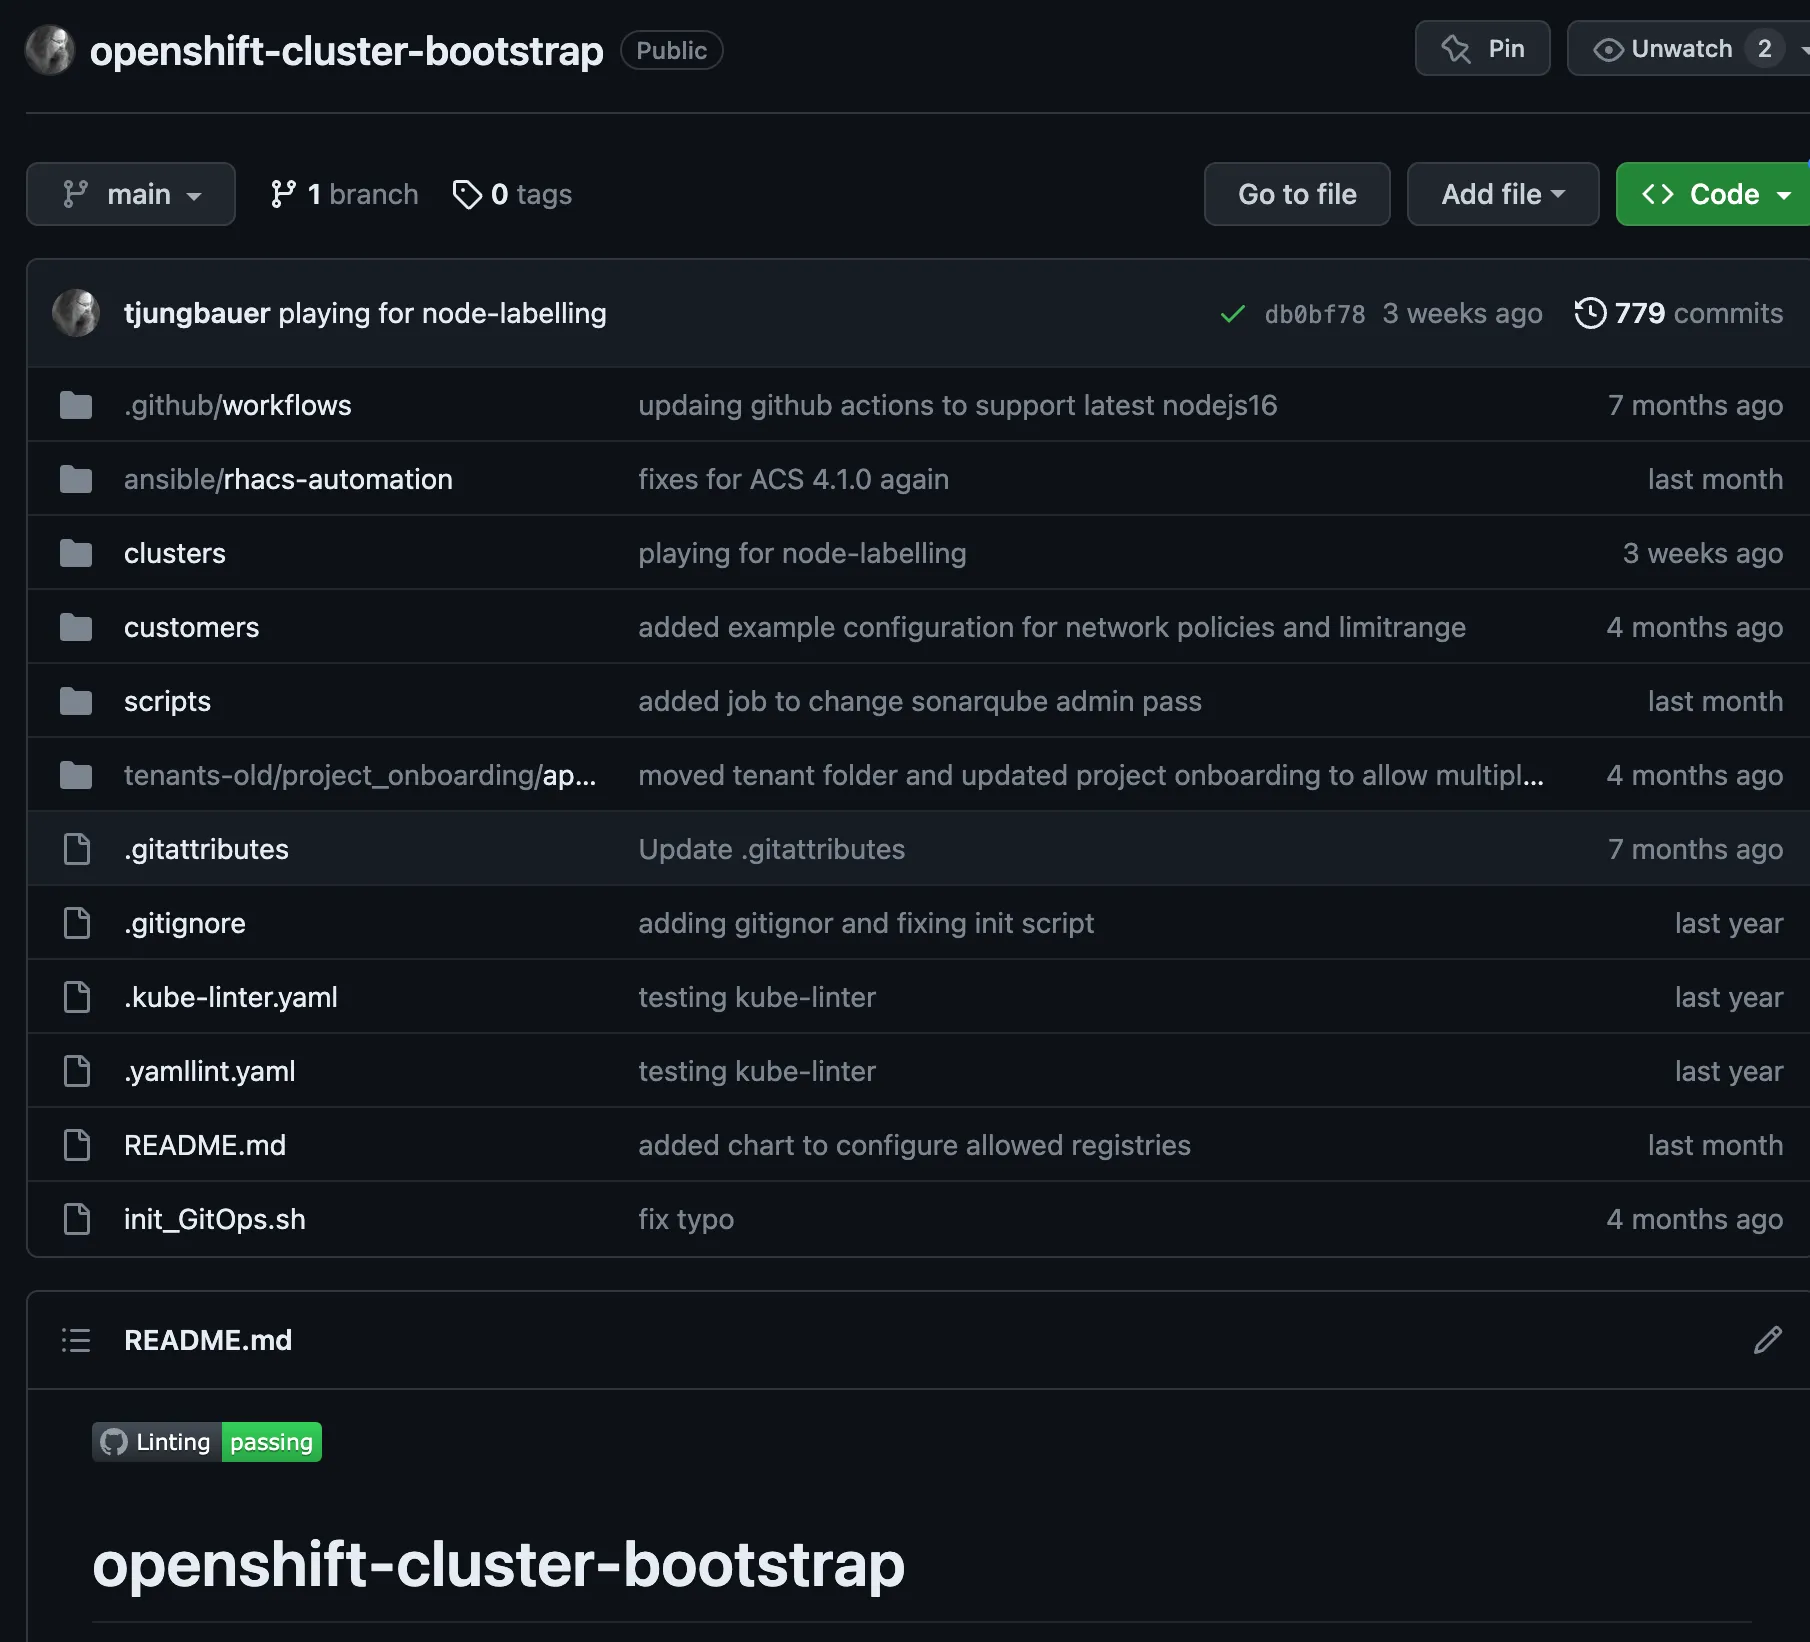Expand the Add file dropdown
This screenshot has height=1642, width=1810.
(x=1502, y=194)
